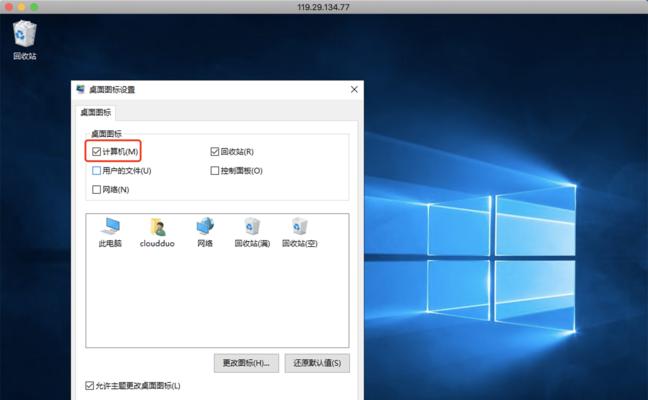Toggle 允许主题更改桌面图标(L) checkbox
The height and width of the screenshot is (400, 648).
pos(89,386)
